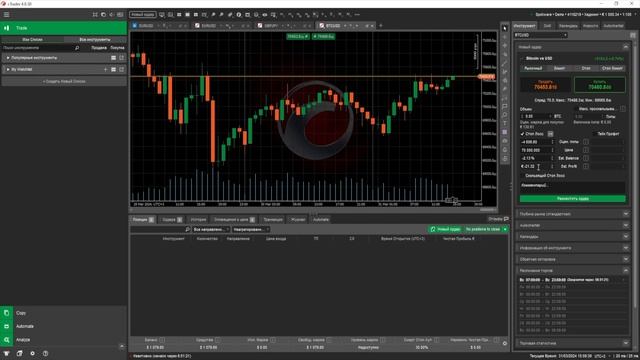Click the search magnifier in the watchlist search
Image resolution: width=640 pixels, height=360 pixels.
tap(77, 48)
